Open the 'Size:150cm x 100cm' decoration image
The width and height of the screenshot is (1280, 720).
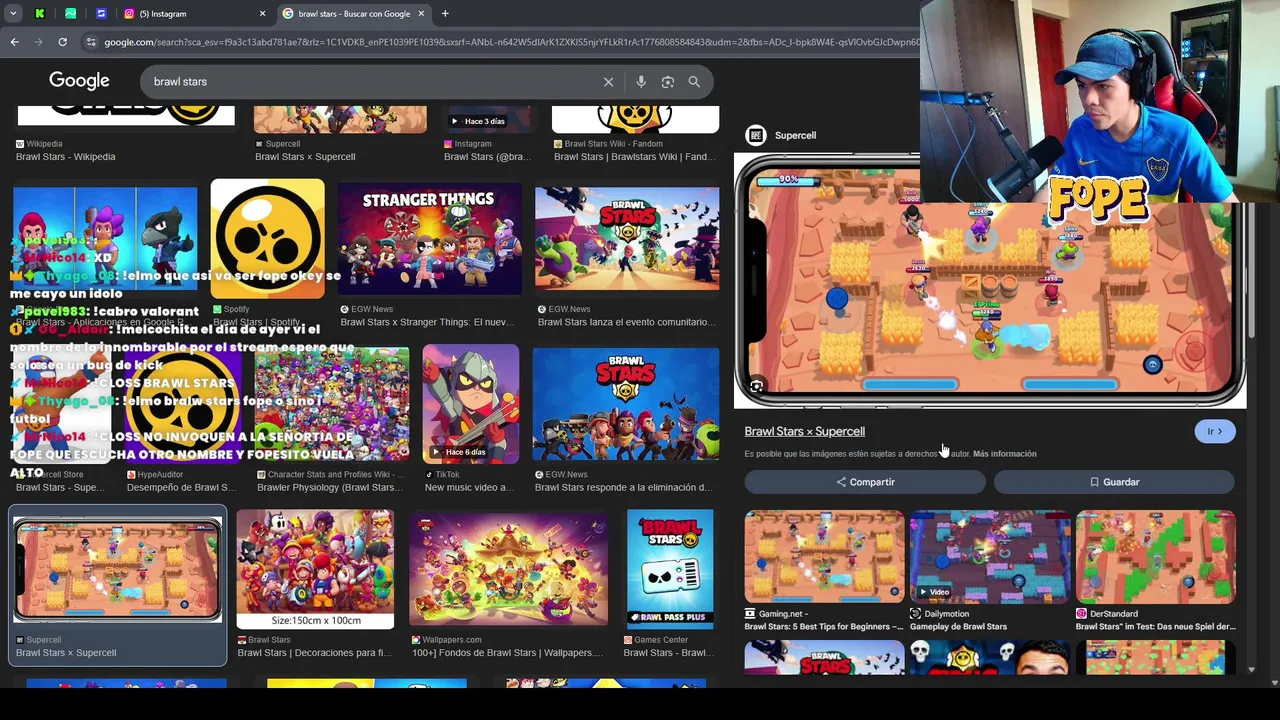pos(315,569)
